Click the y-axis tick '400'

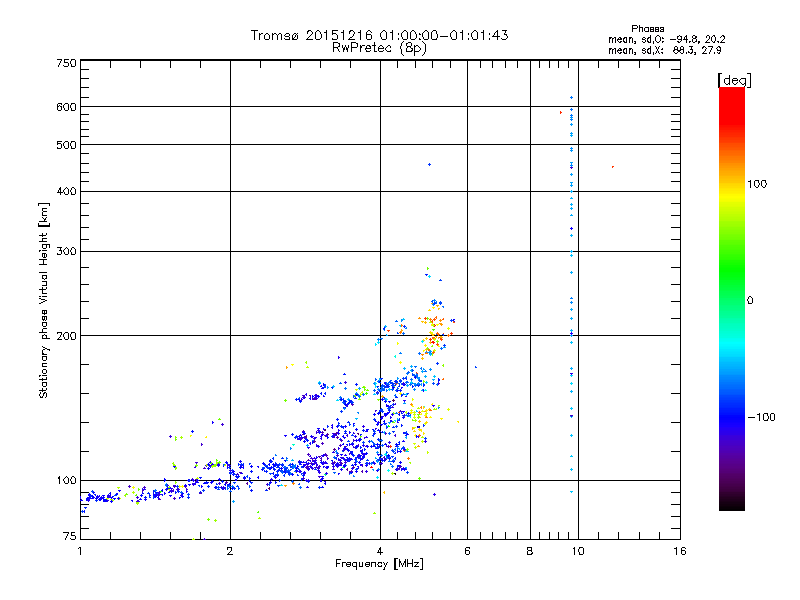[x=66, y=191]
